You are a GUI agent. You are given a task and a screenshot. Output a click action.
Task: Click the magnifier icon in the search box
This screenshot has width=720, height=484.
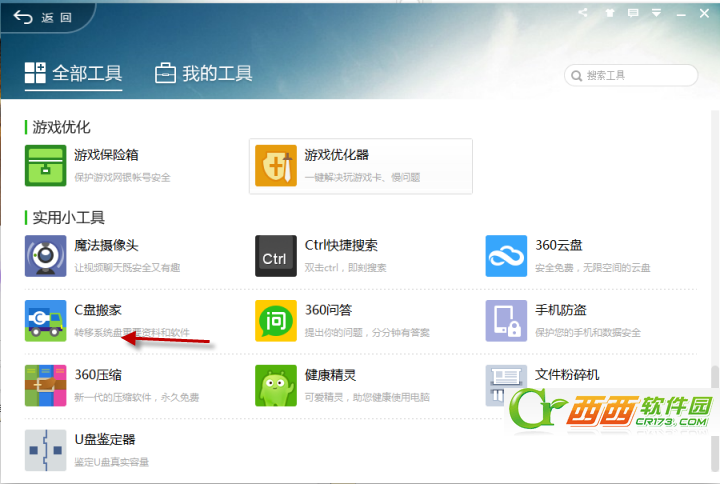pos(576,76)
